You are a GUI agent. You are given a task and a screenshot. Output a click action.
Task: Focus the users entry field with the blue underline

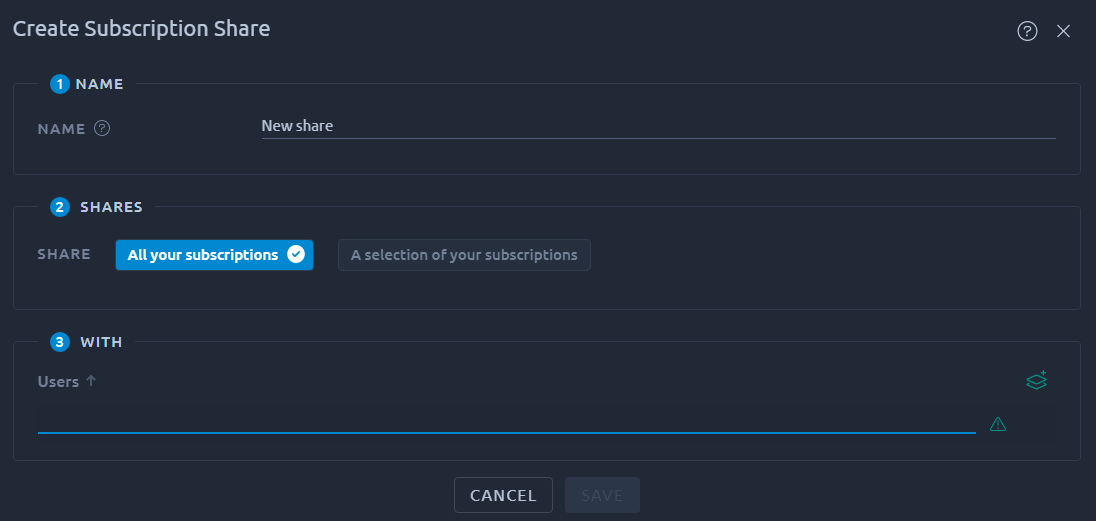pyautogui.click(x=506, y=421)
